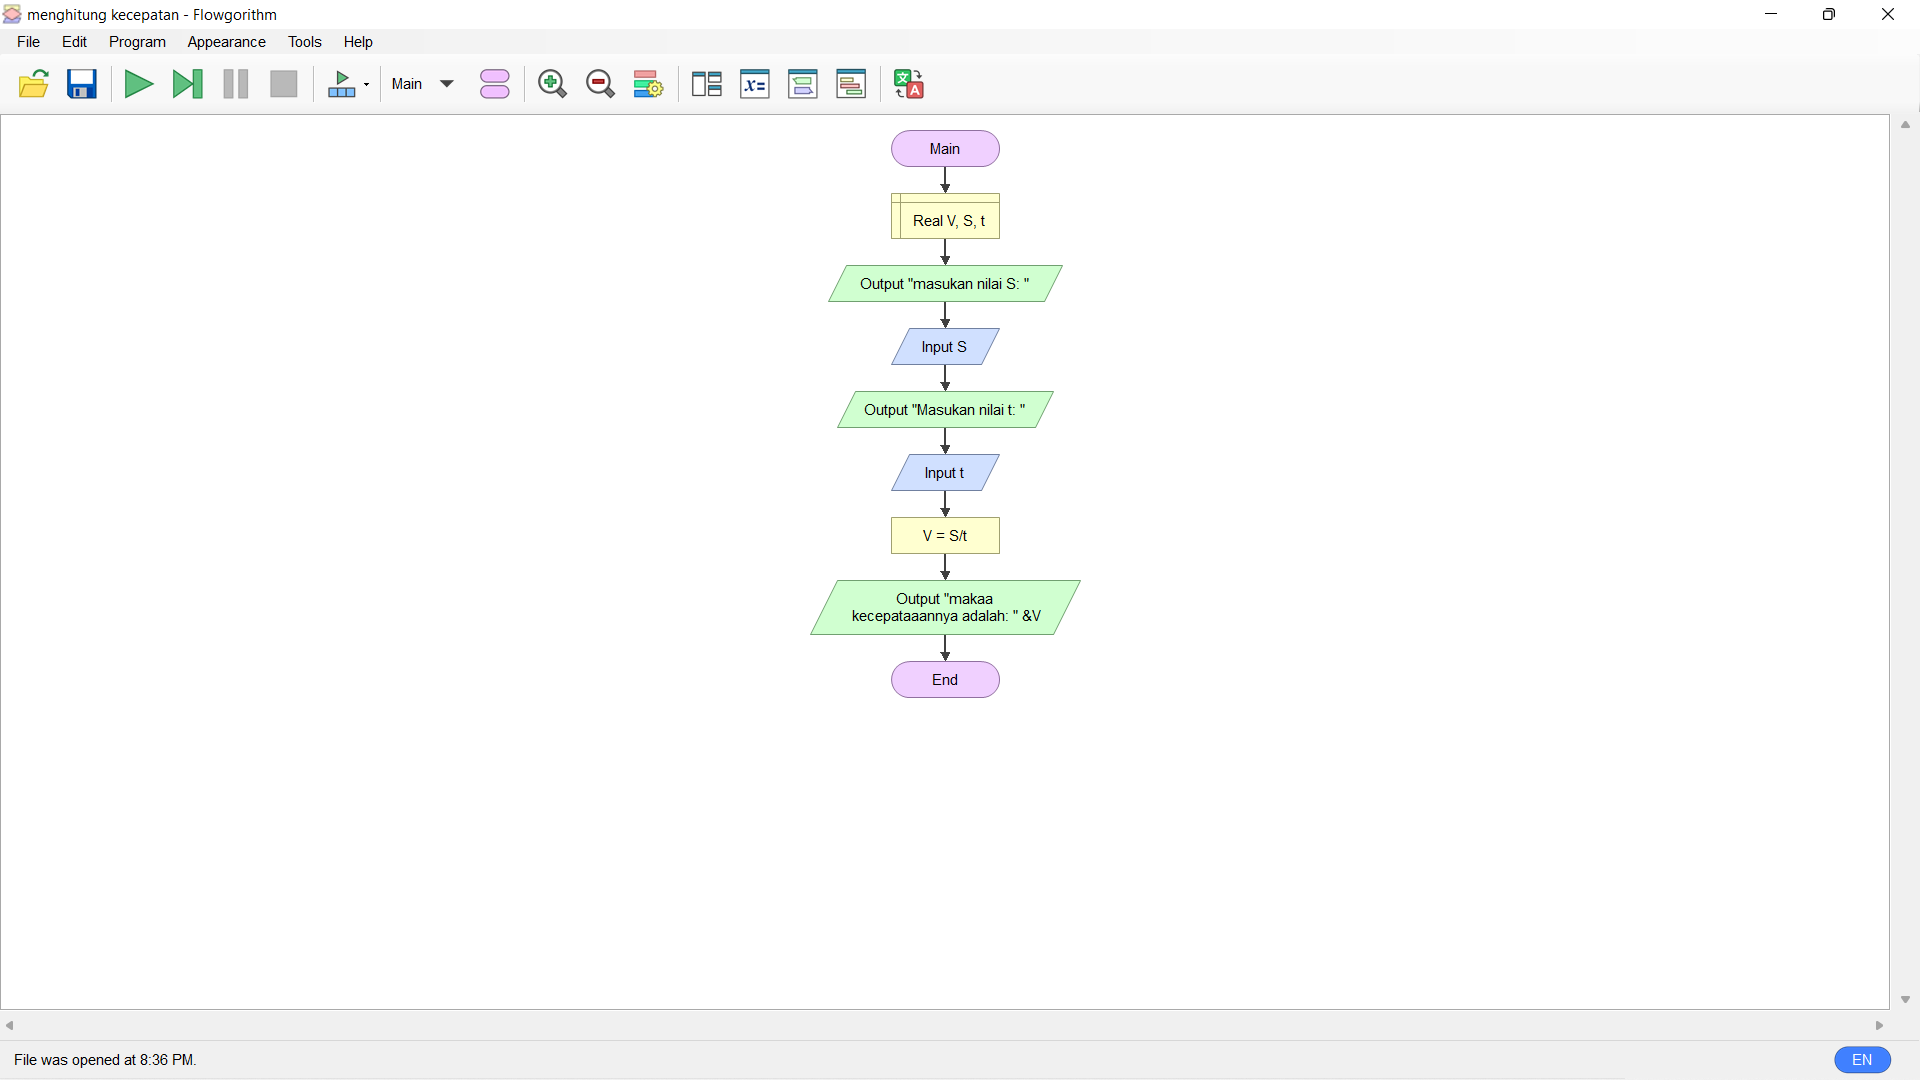Select the V = S/t assignment block

click(945, 535)
